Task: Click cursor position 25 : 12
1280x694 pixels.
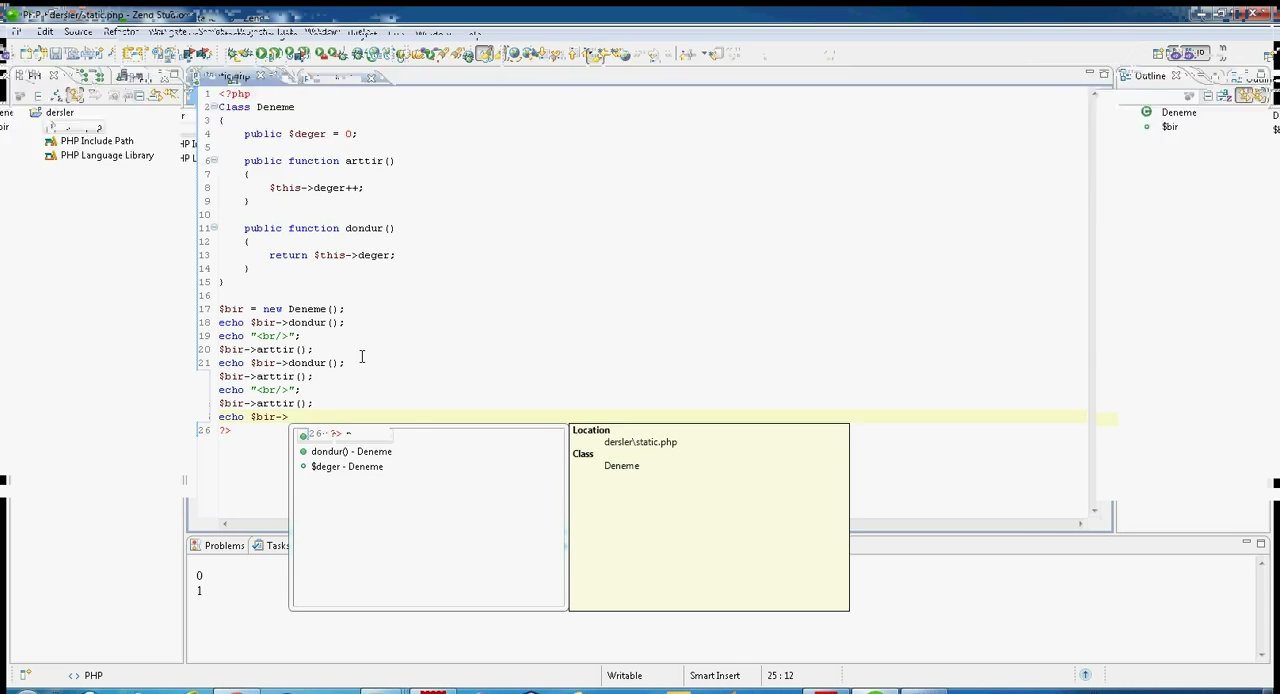Action: pos(780,676)
